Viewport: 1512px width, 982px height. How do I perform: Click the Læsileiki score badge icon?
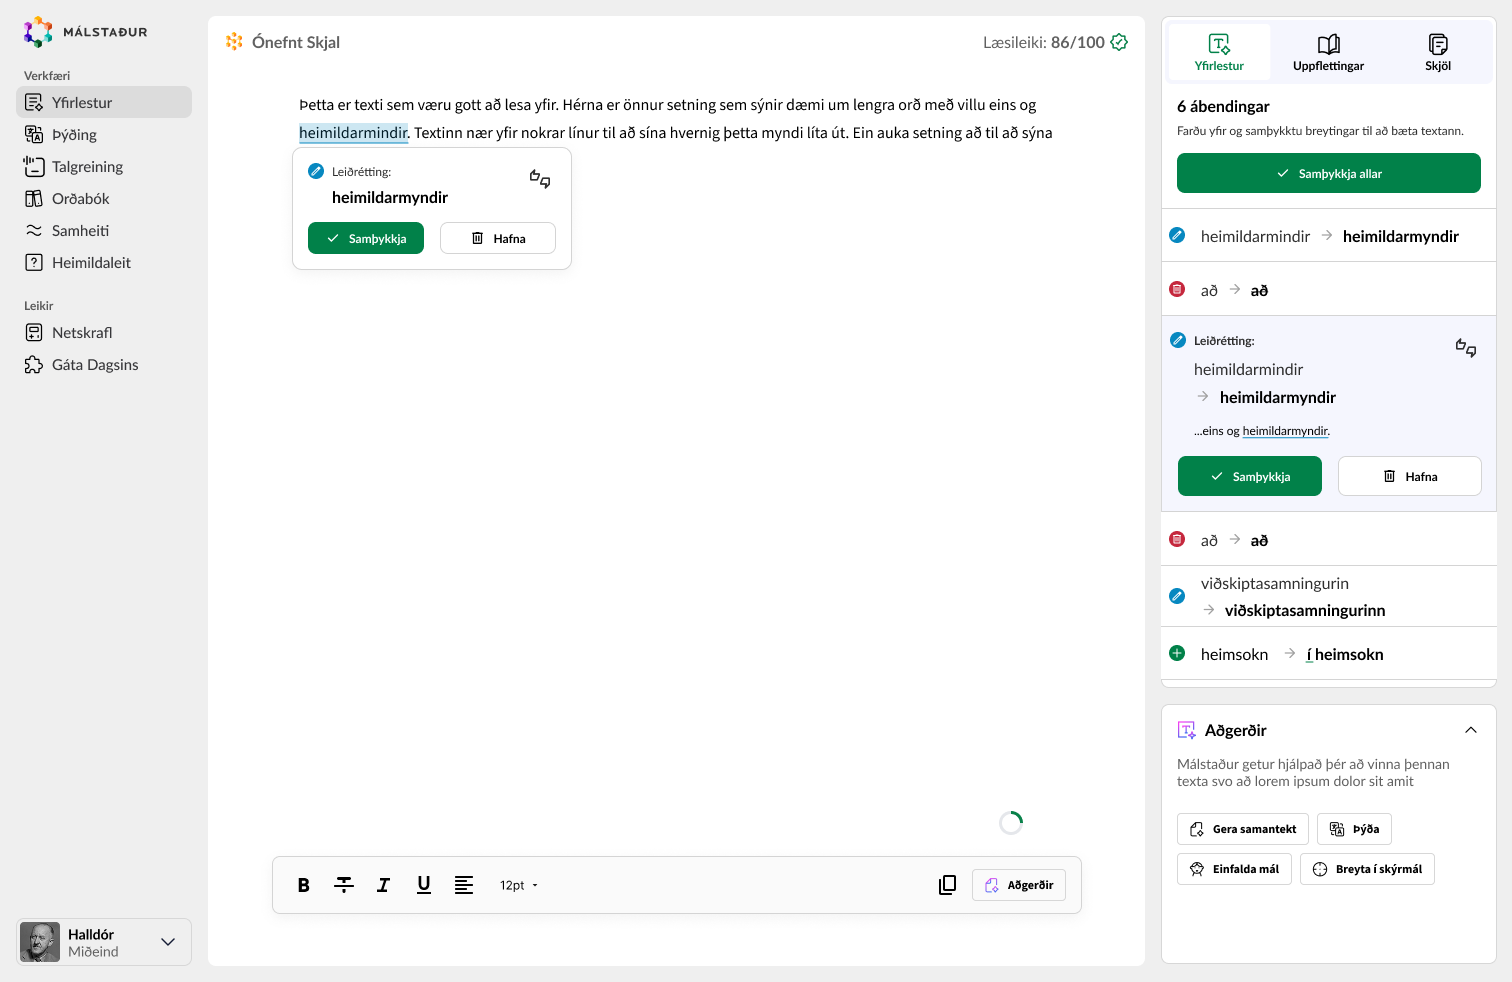1120,42
